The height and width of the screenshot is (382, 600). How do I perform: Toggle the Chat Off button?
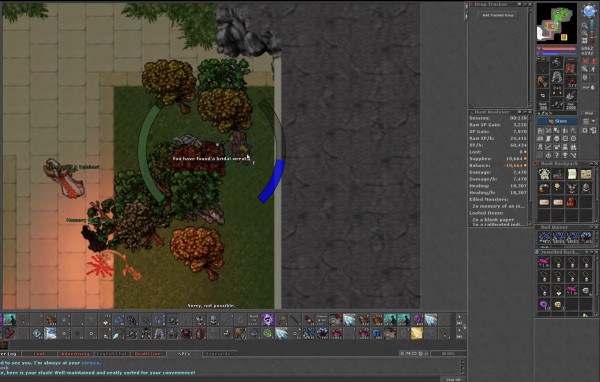453,379
